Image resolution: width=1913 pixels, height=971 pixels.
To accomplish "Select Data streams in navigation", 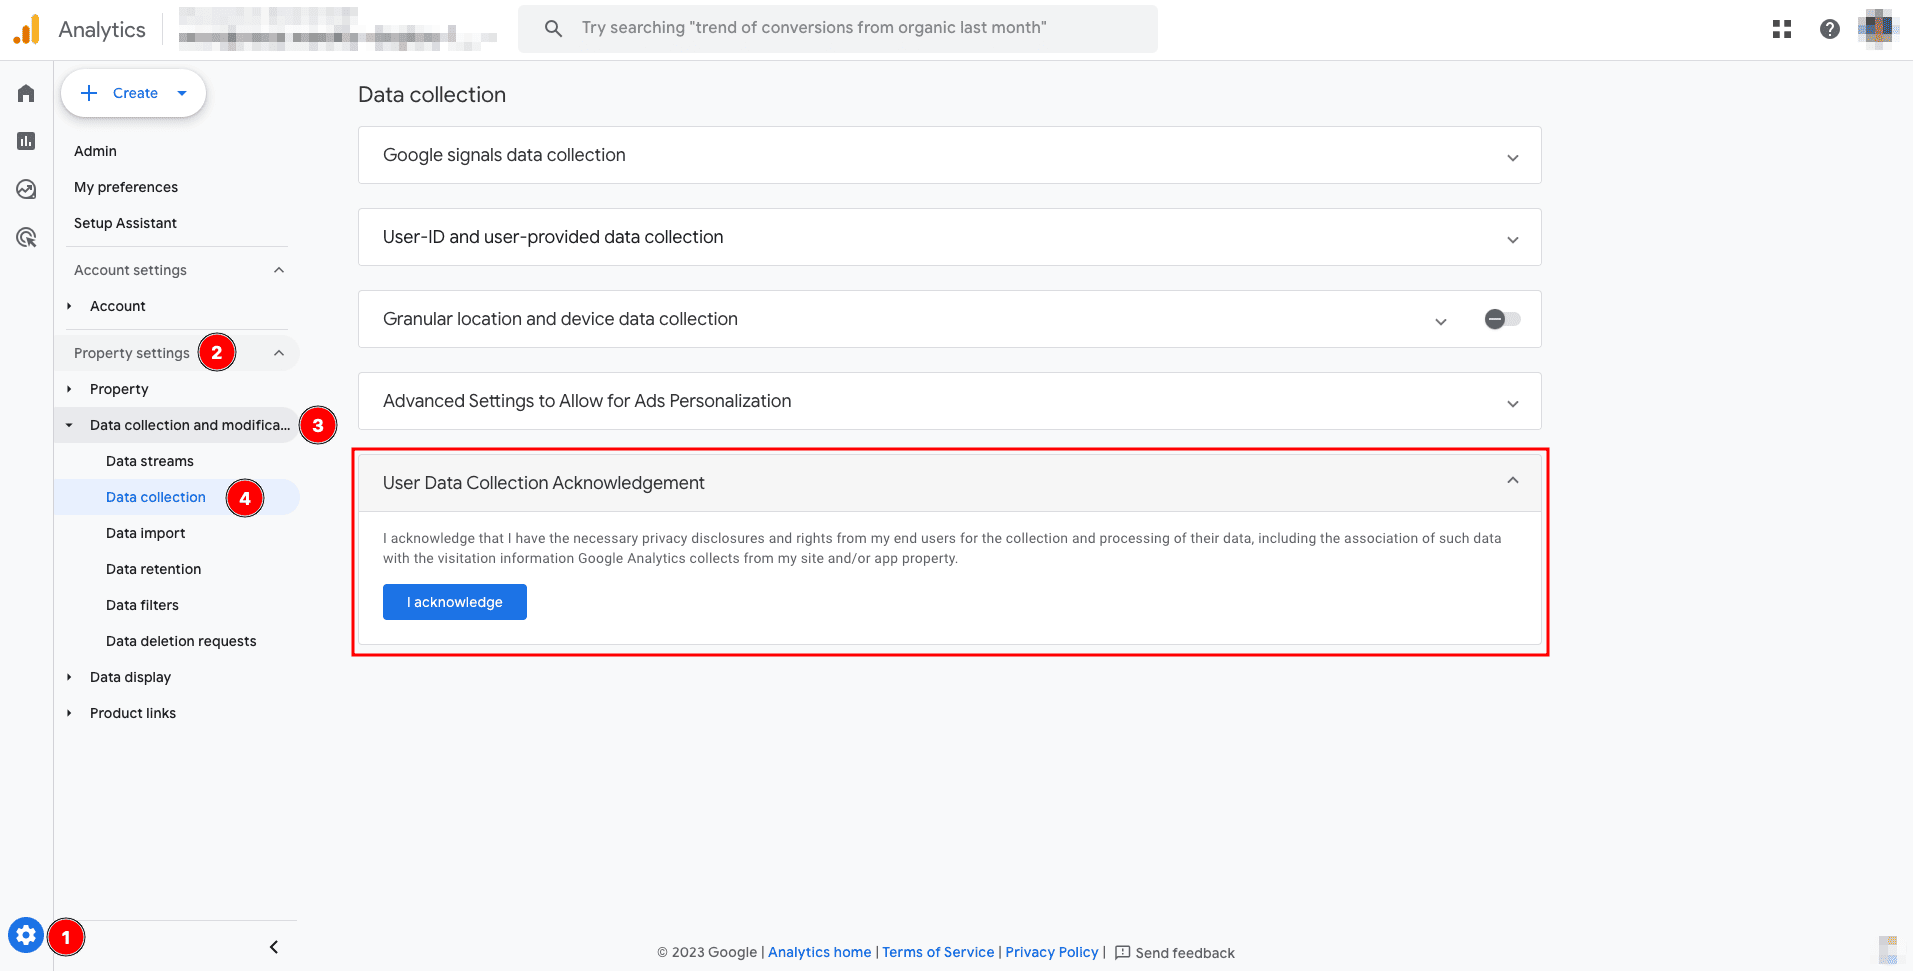I will tap(150, 461).
